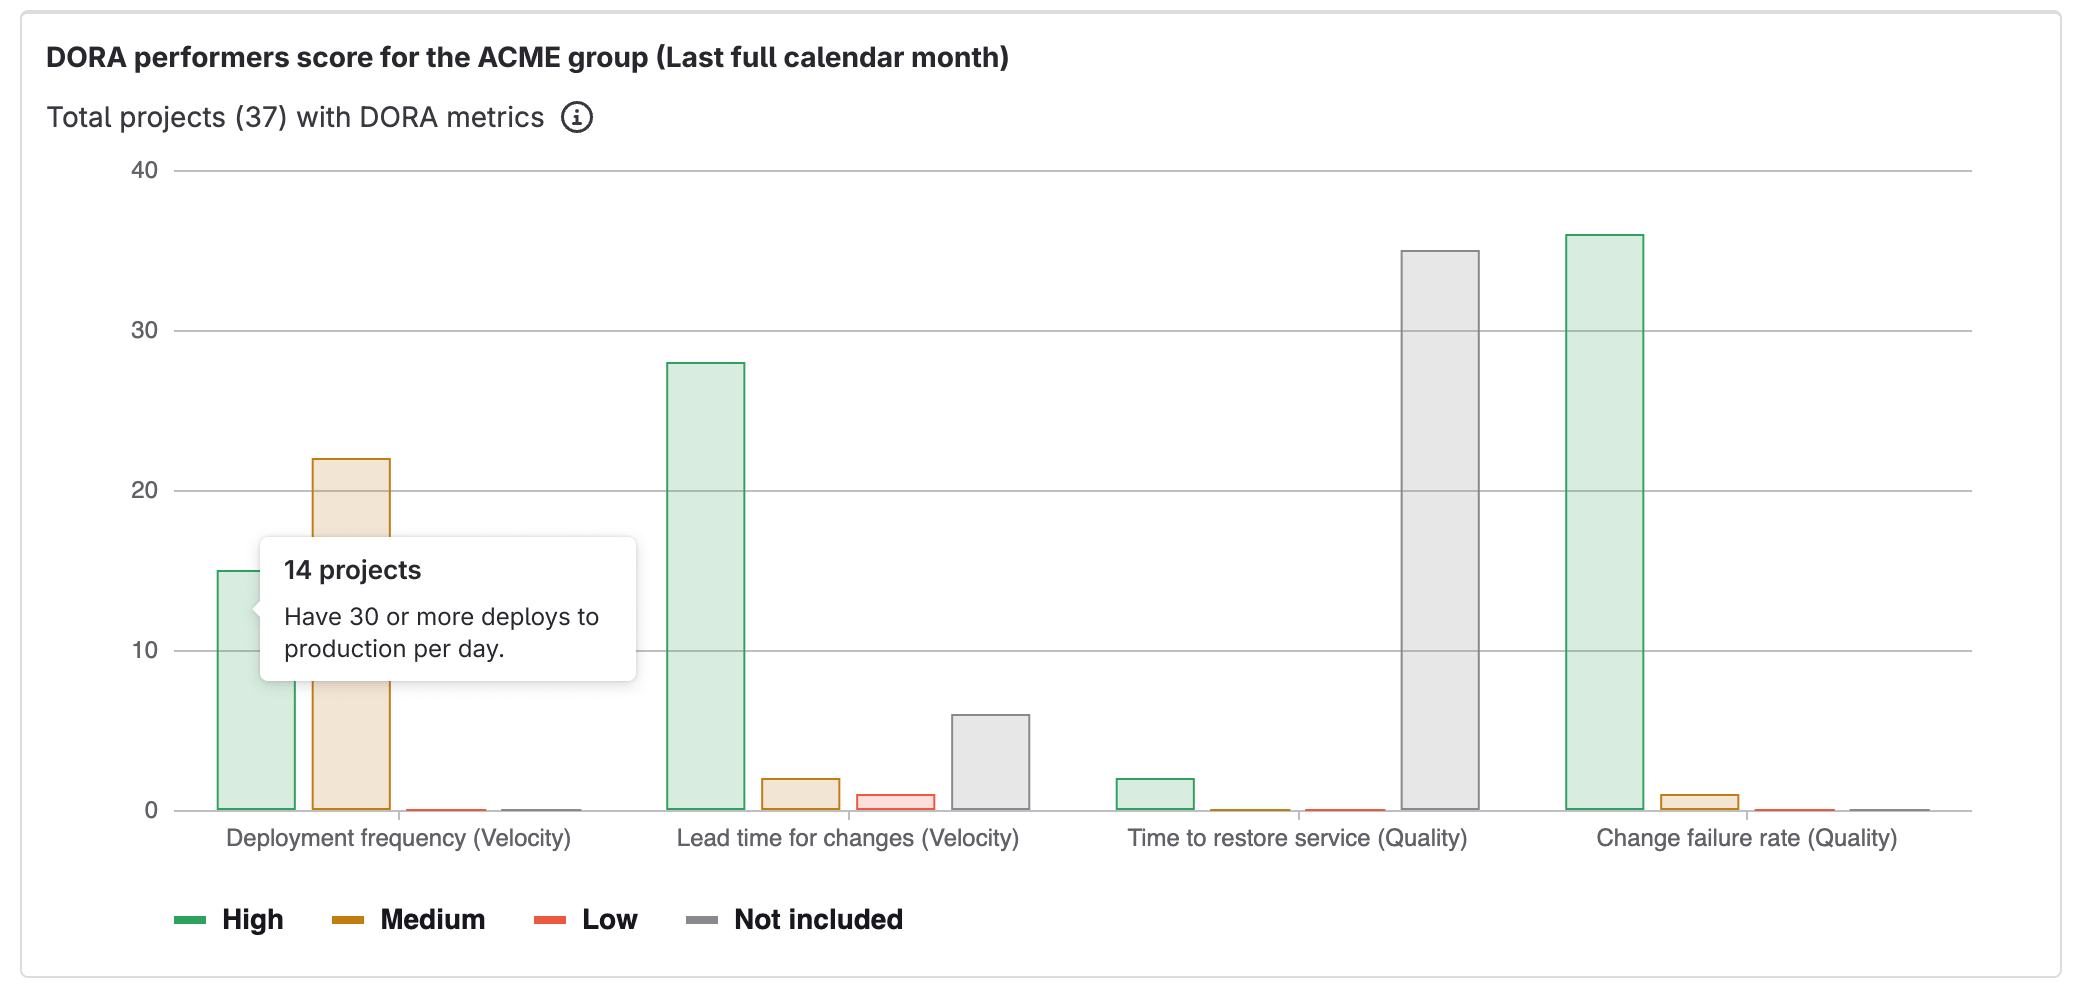Image resolution: width=2092 pixels, height=986 pixels.
Task: Click the orange Medium bar for Lead time
Action: click(x=800, y=795)
